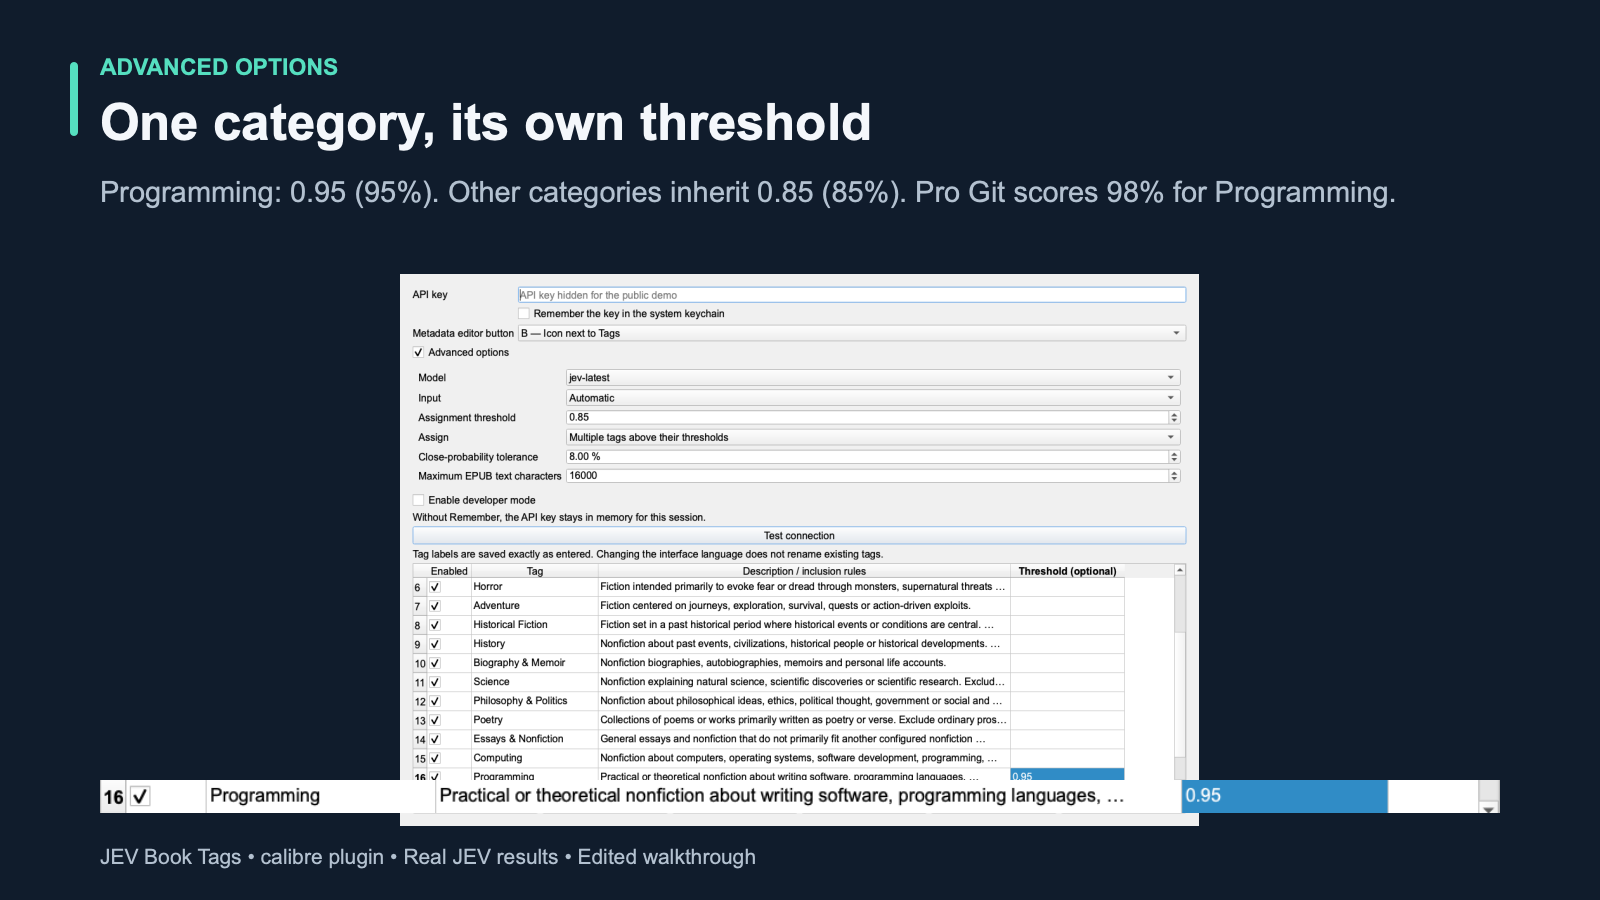Image resolution: width=1600 pixels, height=900 pixels.
Task: Toggle the Enabled checkbox for Biography & Memoir
Action: point(435,663)
